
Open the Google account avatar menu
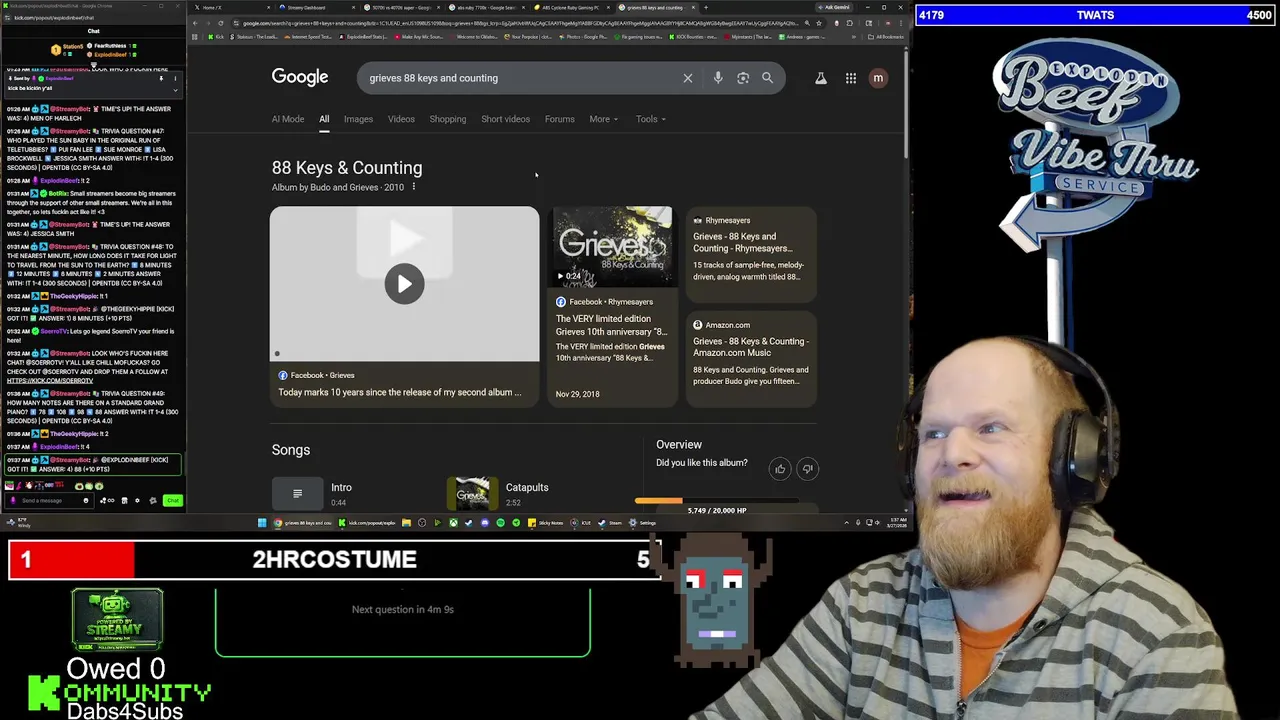878,78
